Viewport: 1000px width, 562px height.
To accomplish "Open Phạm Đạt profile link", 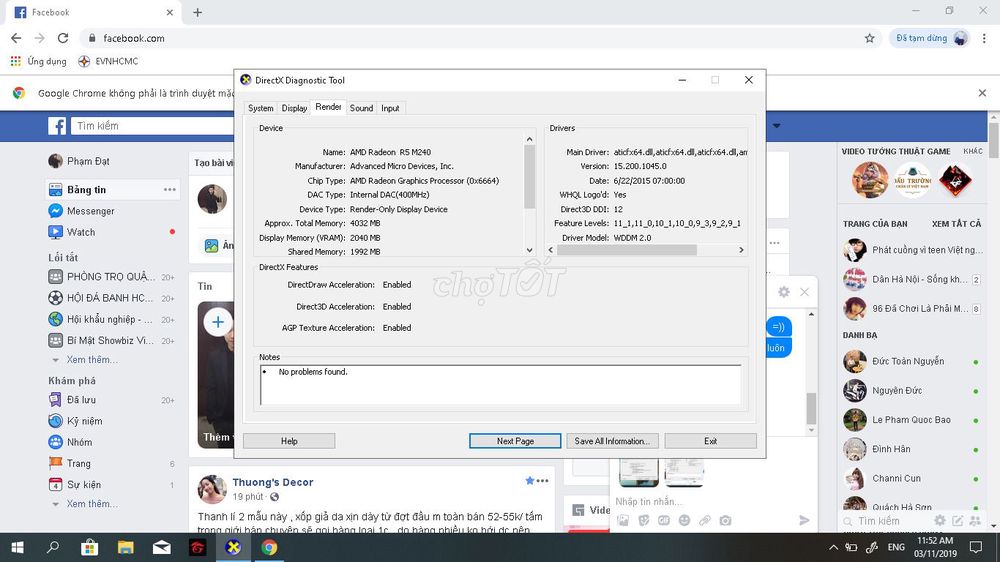I will tap(78, 161).
